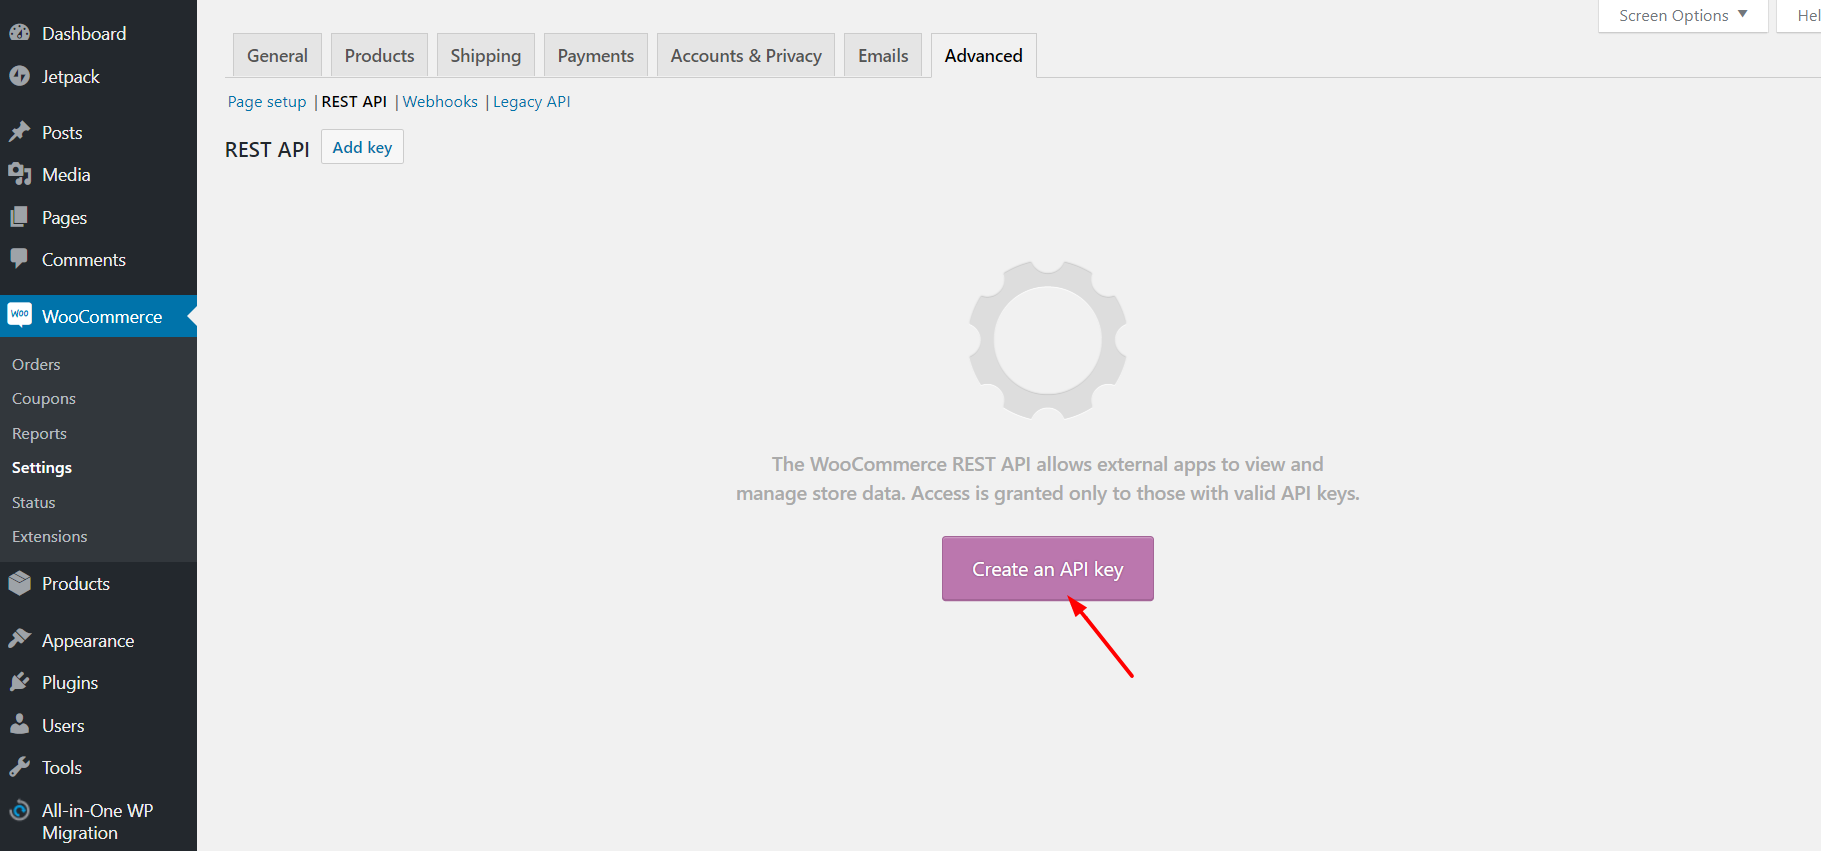
Task: Switch to the Emails tab
Action: [883, 55]
